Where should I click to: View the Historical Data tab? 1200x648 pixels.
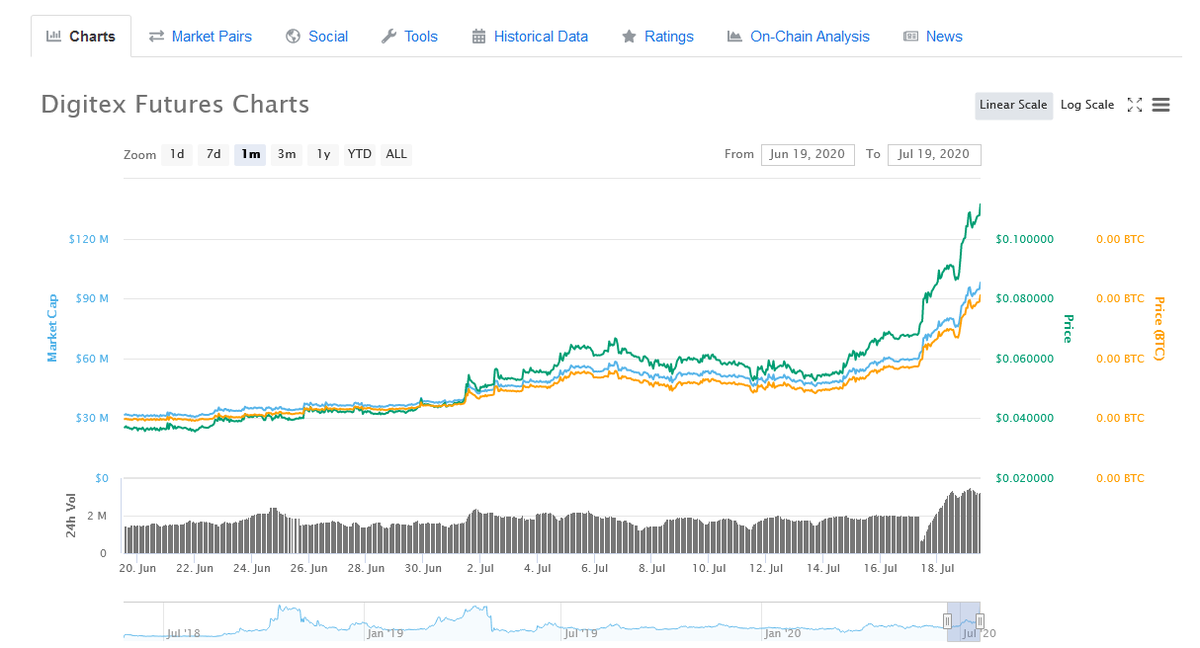(x=528, y=36)
